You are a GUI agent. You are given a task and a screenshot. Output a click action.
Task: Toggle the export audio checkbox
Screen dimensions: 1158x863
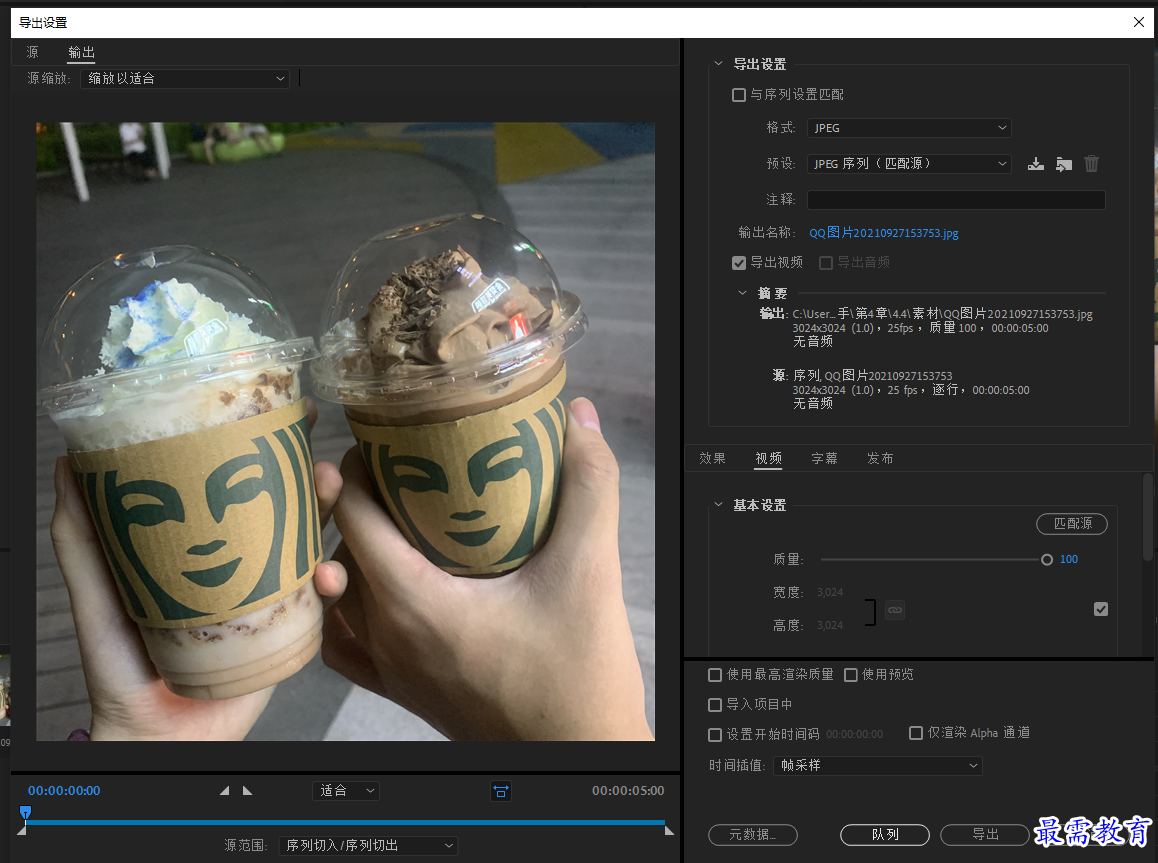click(826, 263)
